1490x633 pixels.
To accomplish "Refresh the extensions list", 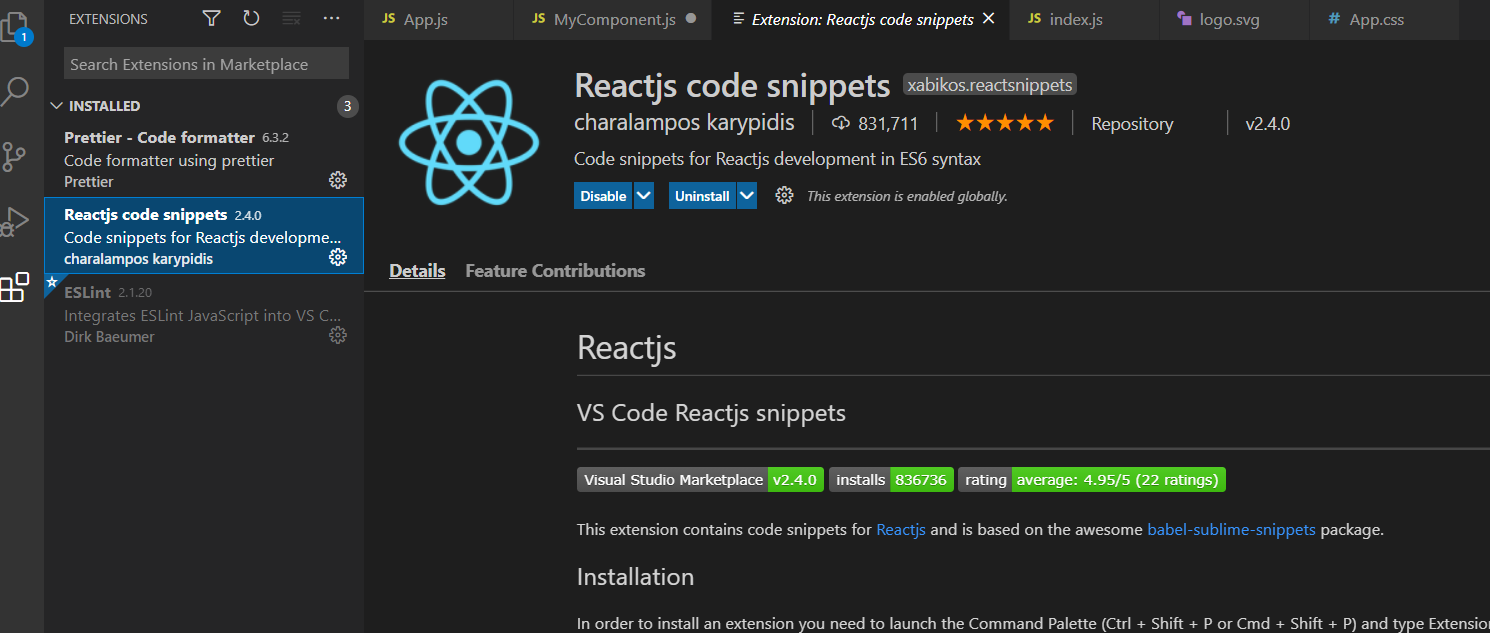I will click(x=251, y=18).
